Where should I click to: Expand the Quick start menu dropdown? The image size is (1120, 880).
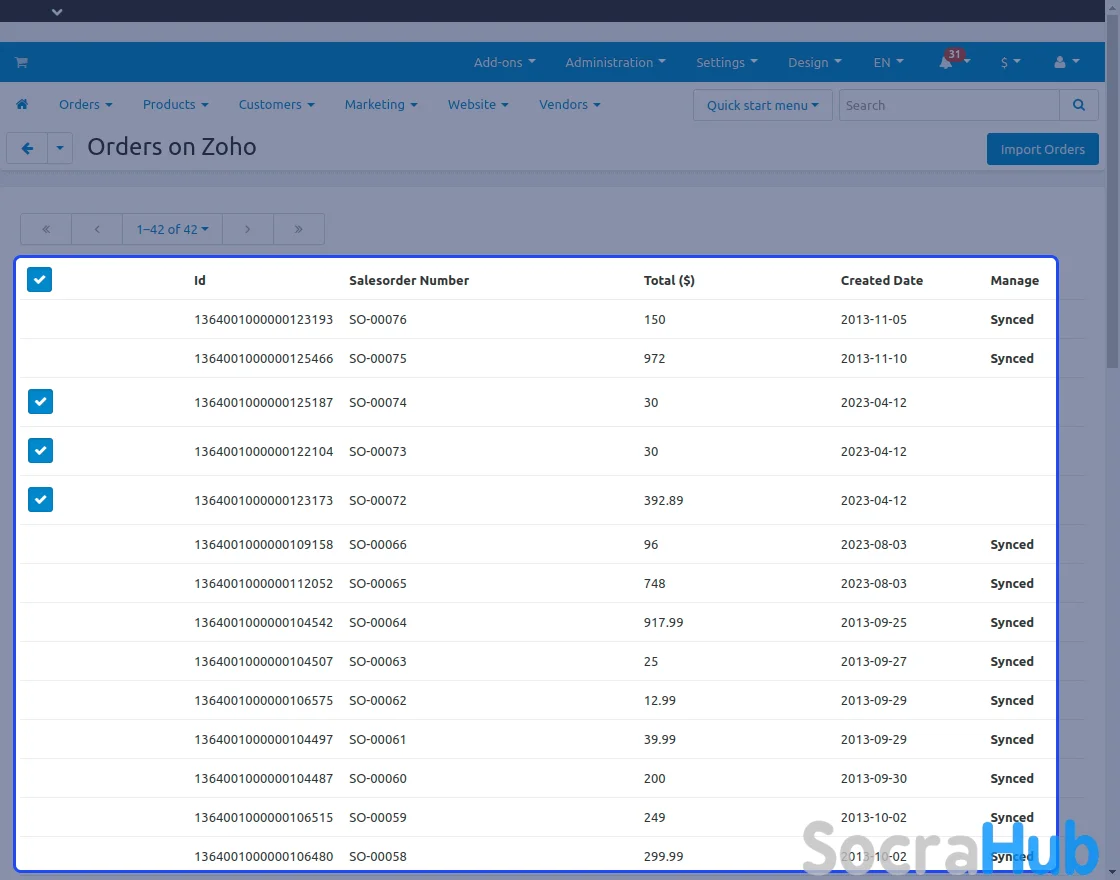(x=762, y=105)
